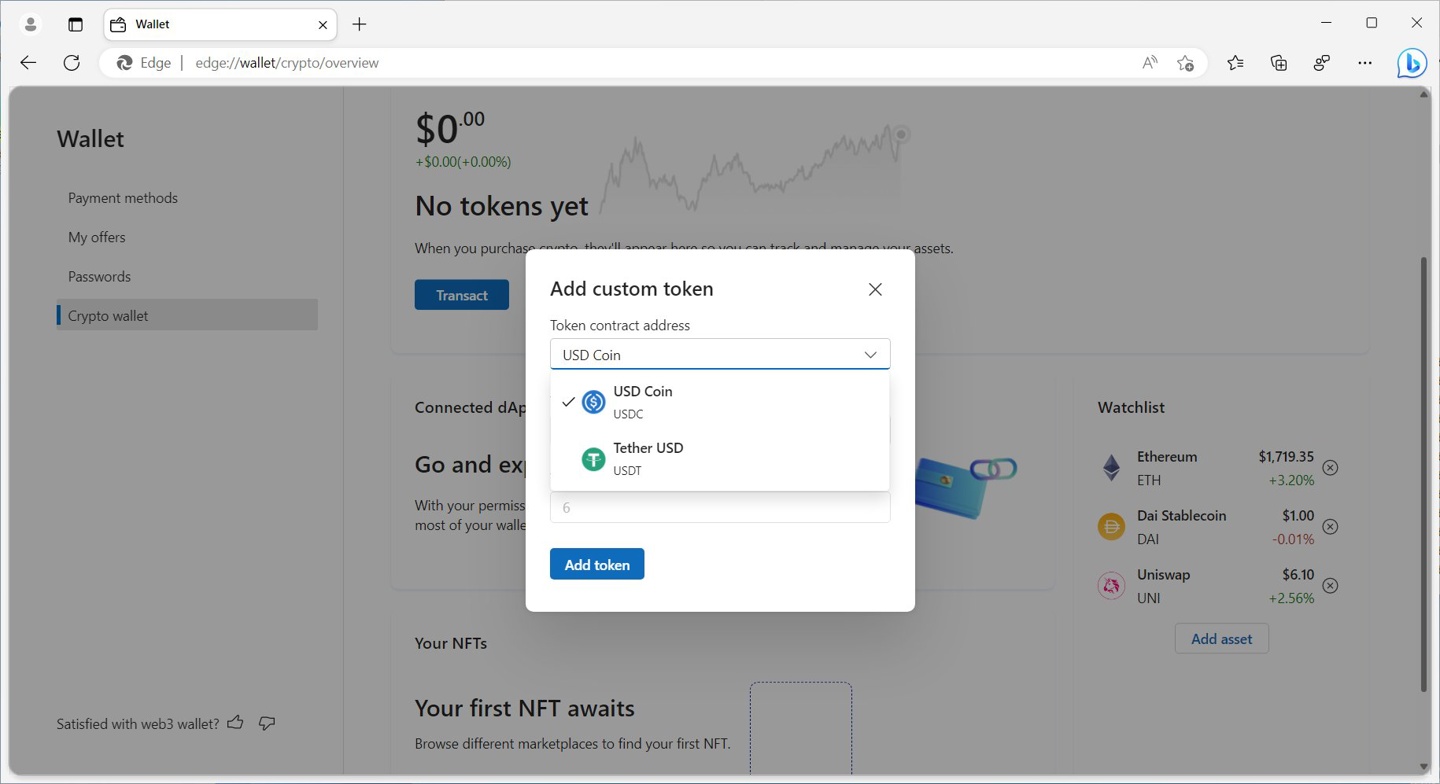
Task: Collapse the token contract address dropdown
Action: 869,355
